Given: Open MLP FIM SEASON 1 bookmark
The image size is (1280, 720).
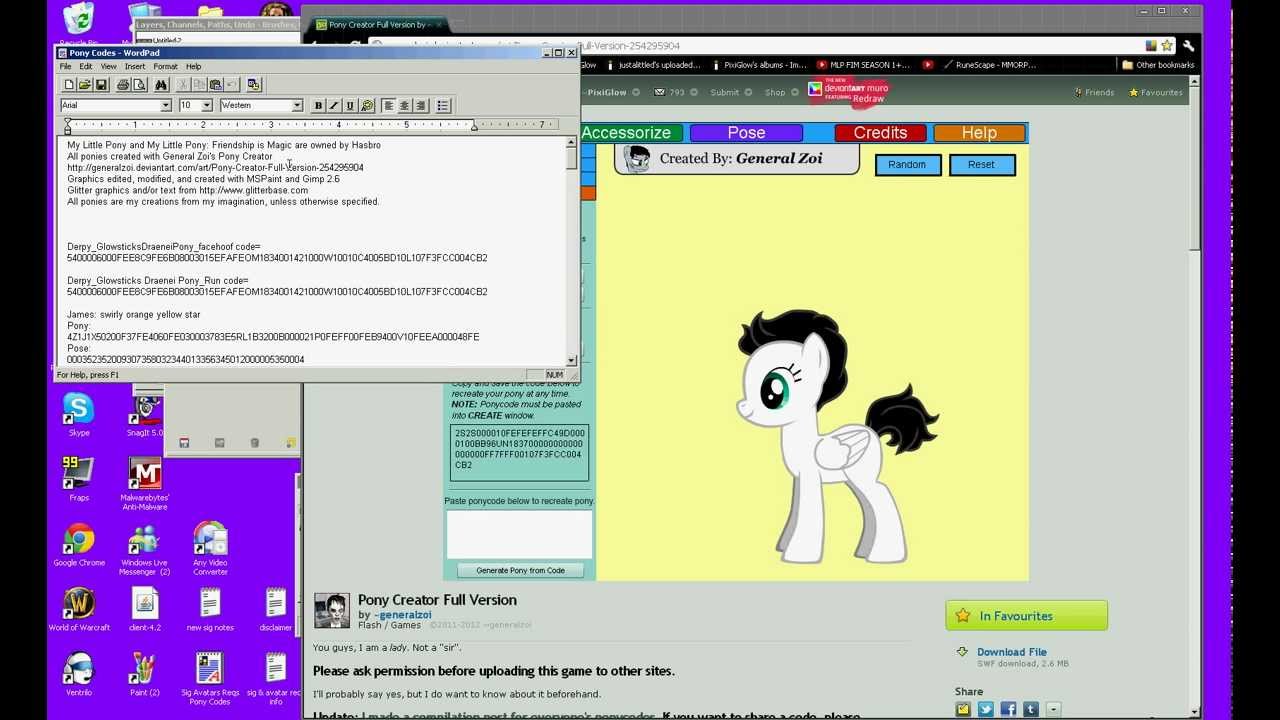Looking at the screenshot, I should 863,65.
